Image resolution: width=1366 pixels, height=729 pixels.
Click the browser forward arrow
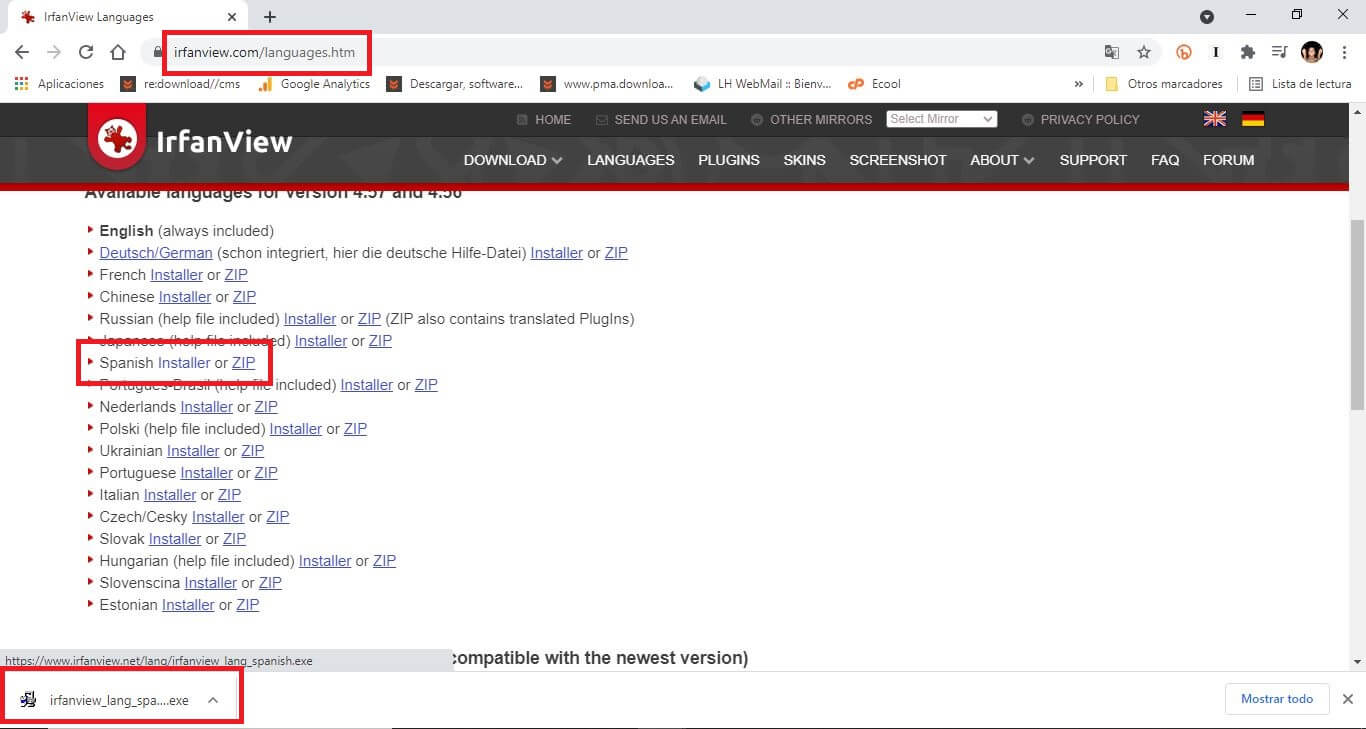tap(54, 52)
